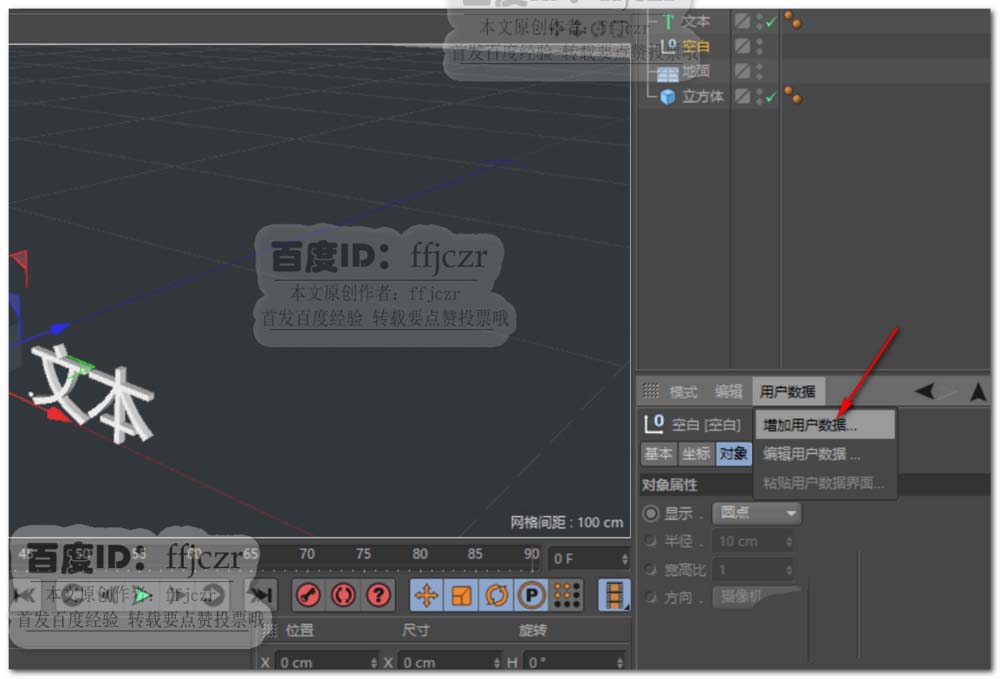Click the coordinate panel grip icon beside 位置
Screen dimensions: 1000x679
pyautogui.click(x=270, y=631)
